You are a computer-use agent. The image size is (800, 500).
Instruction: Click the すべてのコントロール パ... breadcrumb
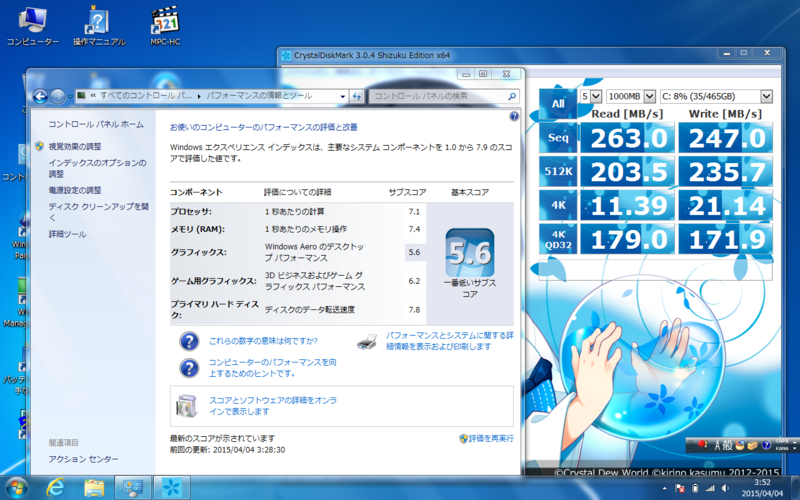pos(146,96)
